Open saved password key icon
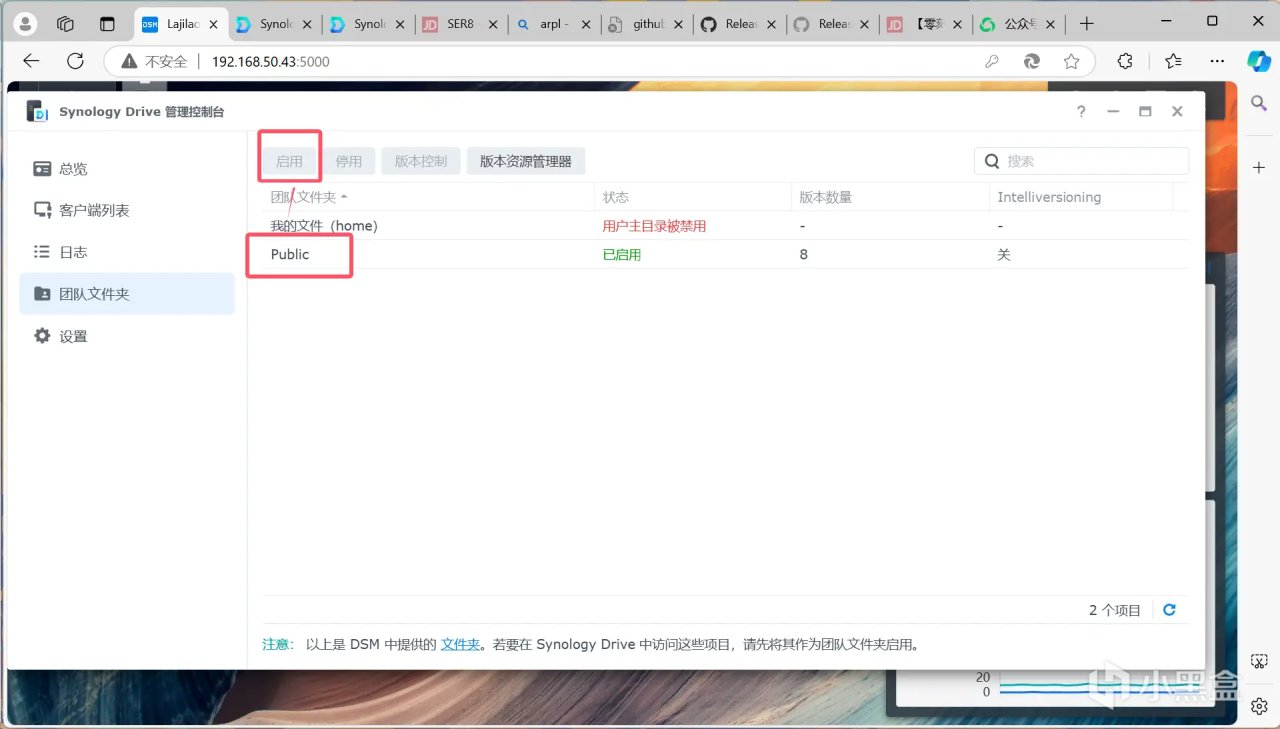The width and height of the screenshot is (1280, 729). [x=992, y=62]
